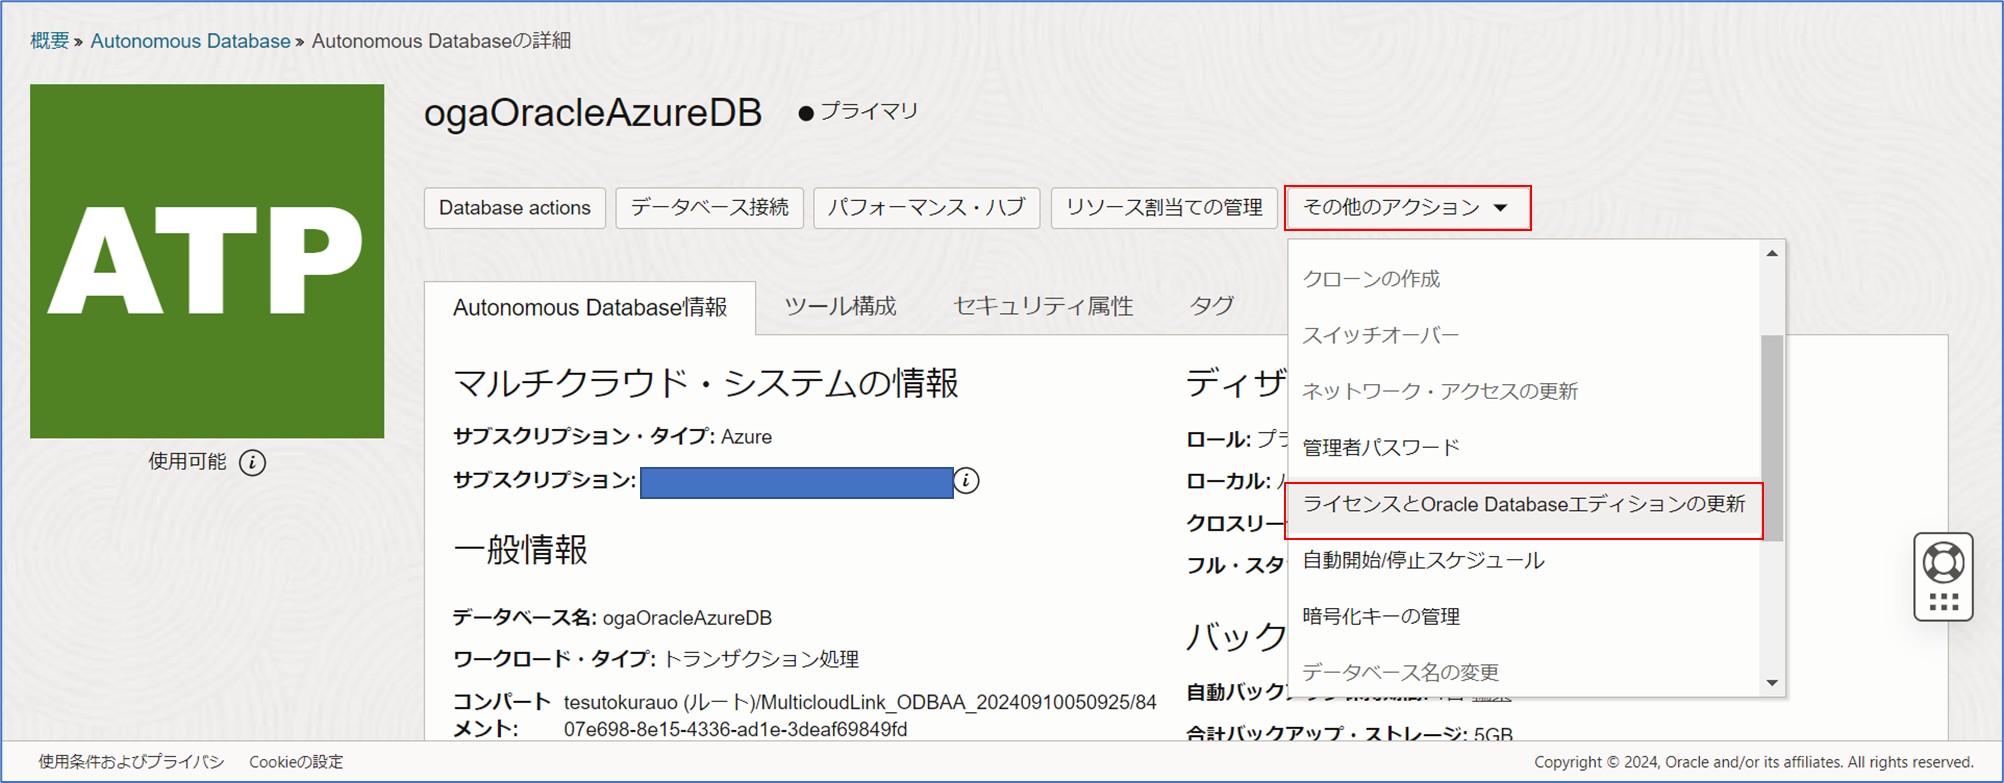Click the プライマリ role status label
The image size is (2004, 783).
[x=869, y=111]
